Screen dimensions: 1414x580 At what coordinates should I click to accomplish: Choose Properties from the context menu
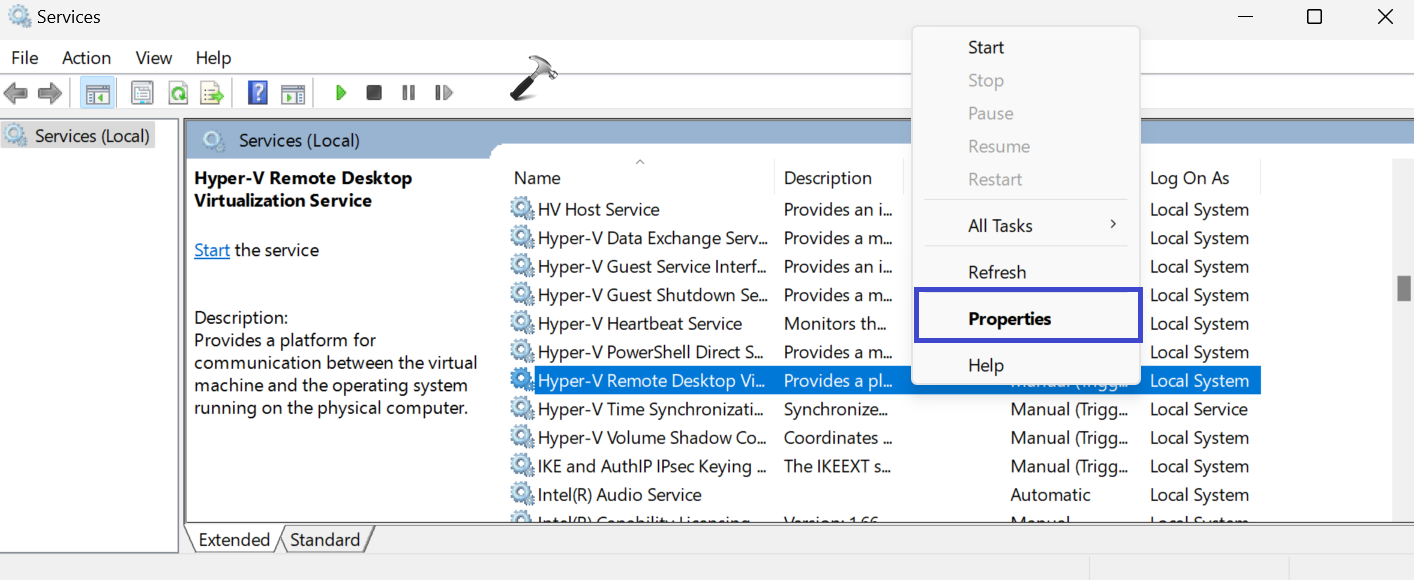[x=1009, y=319]
